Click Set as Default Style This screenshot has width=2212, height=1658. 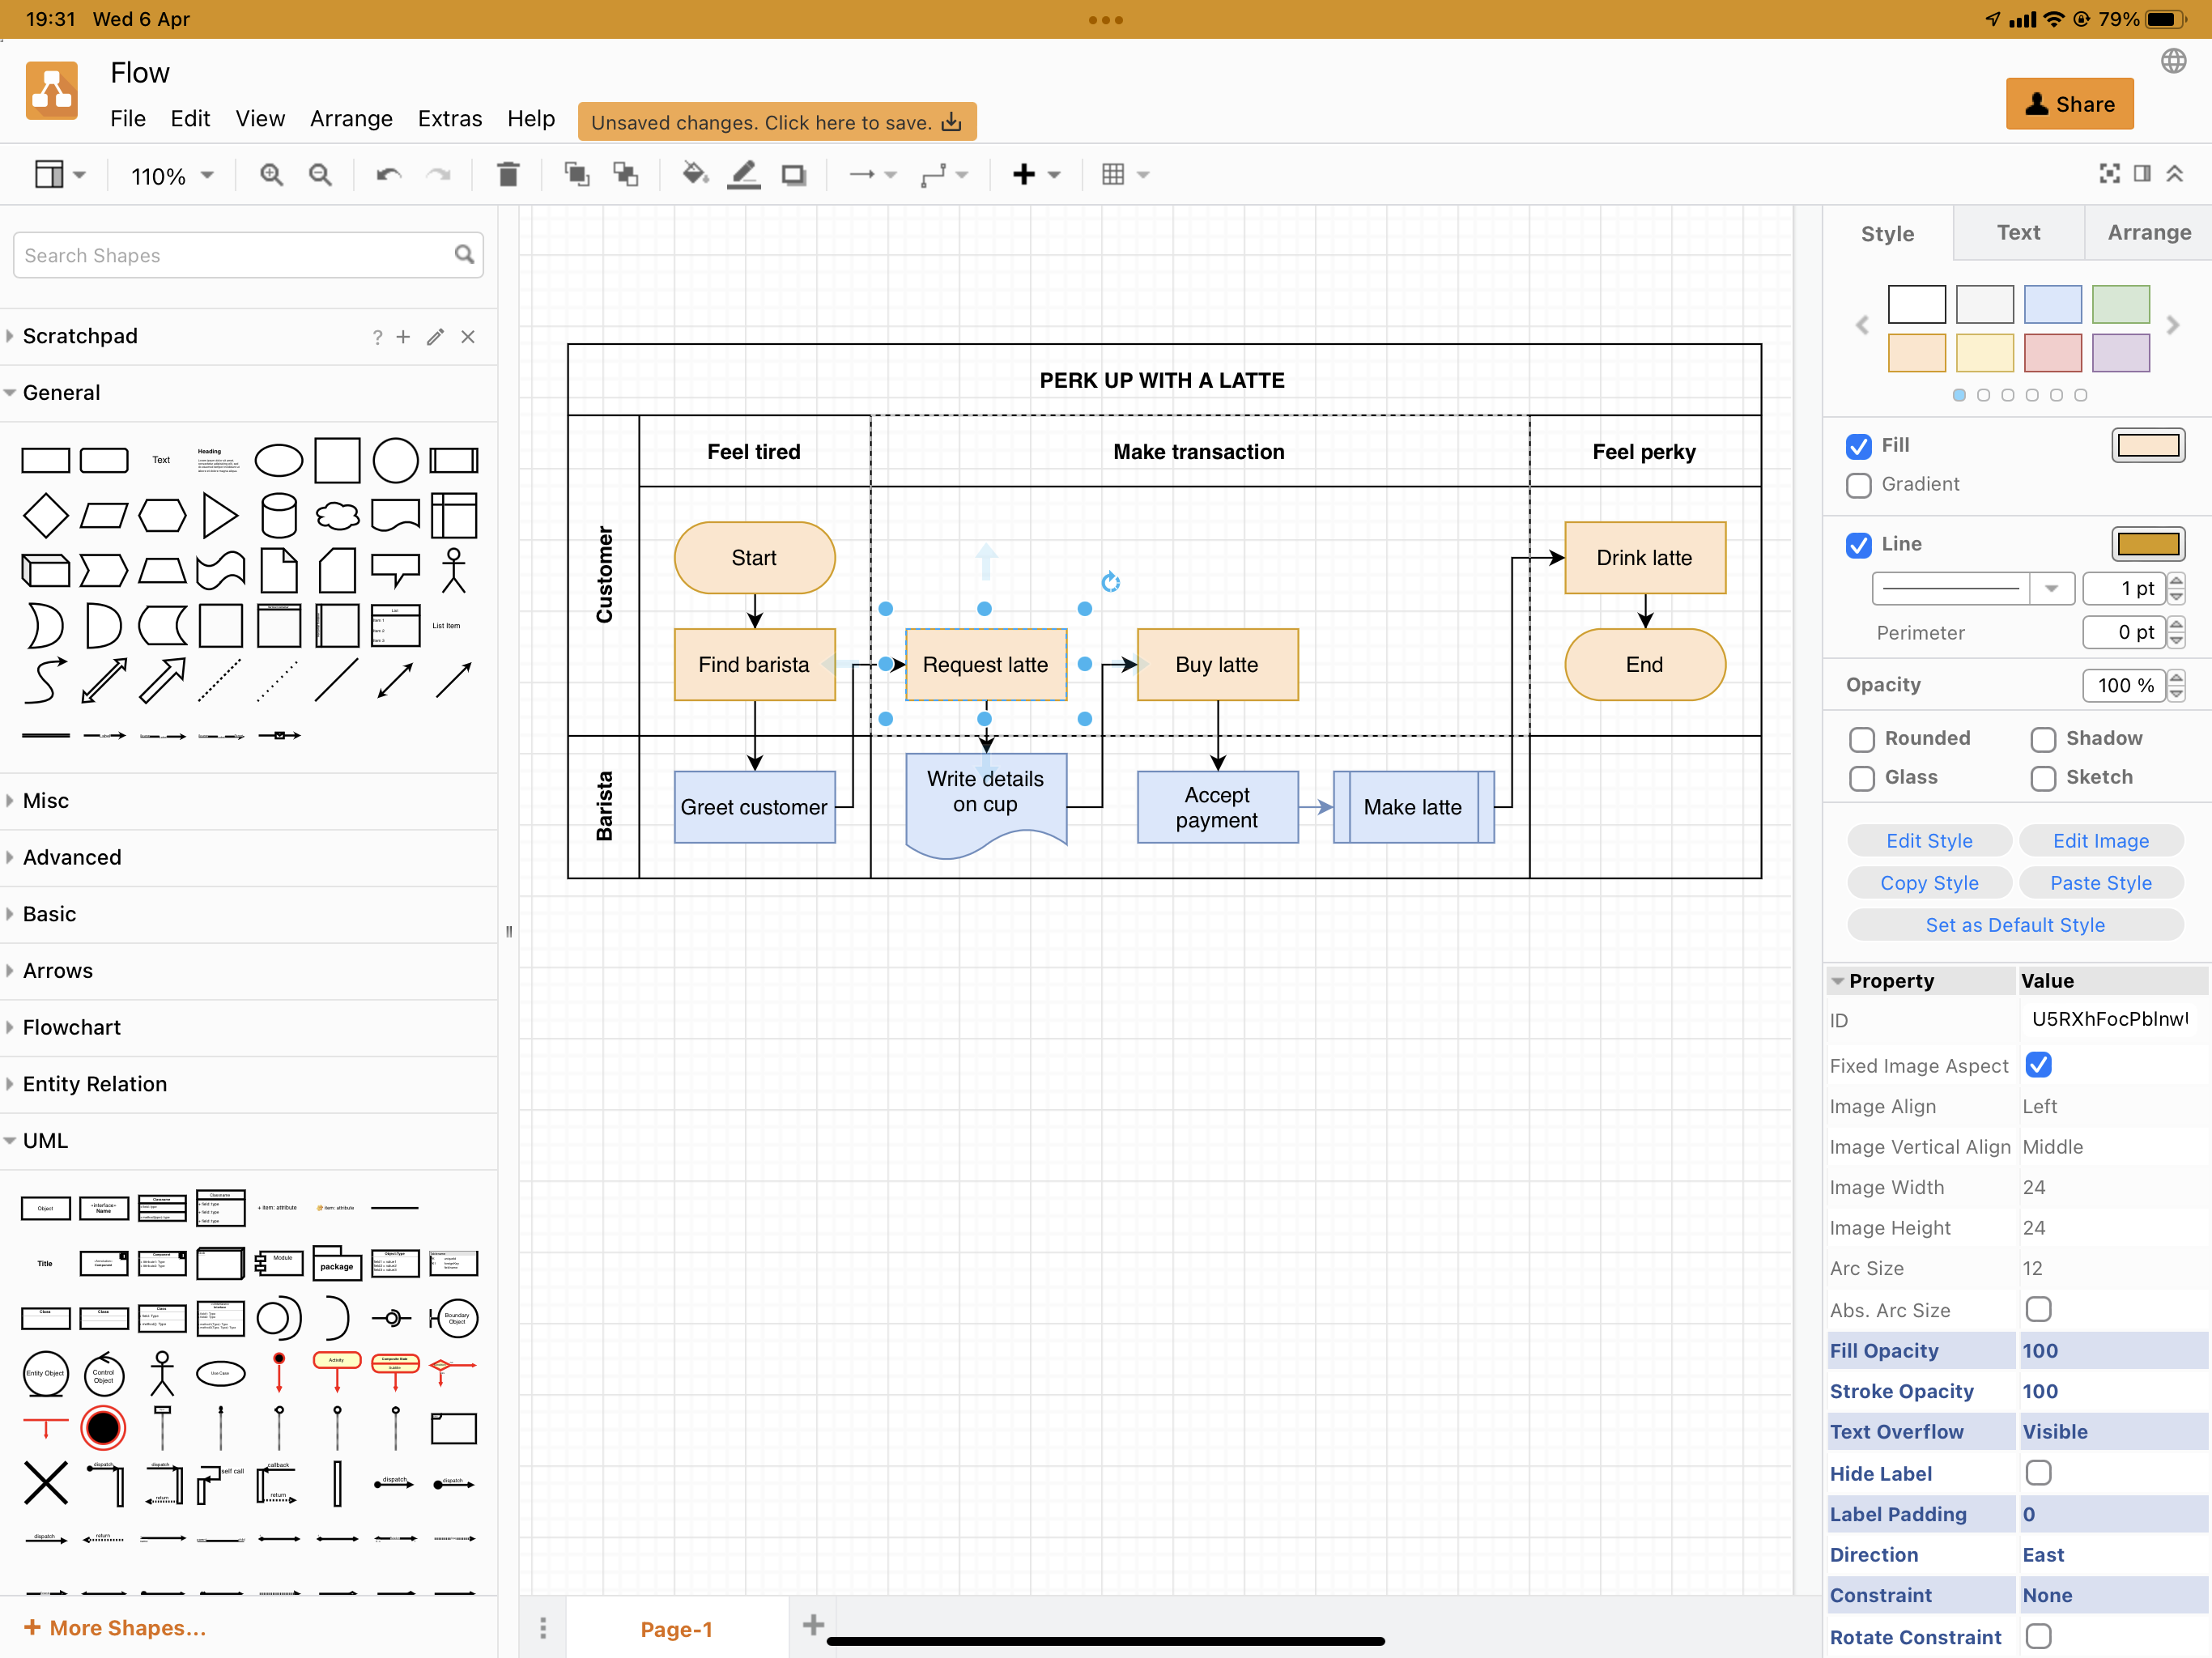click(2015, 925)
